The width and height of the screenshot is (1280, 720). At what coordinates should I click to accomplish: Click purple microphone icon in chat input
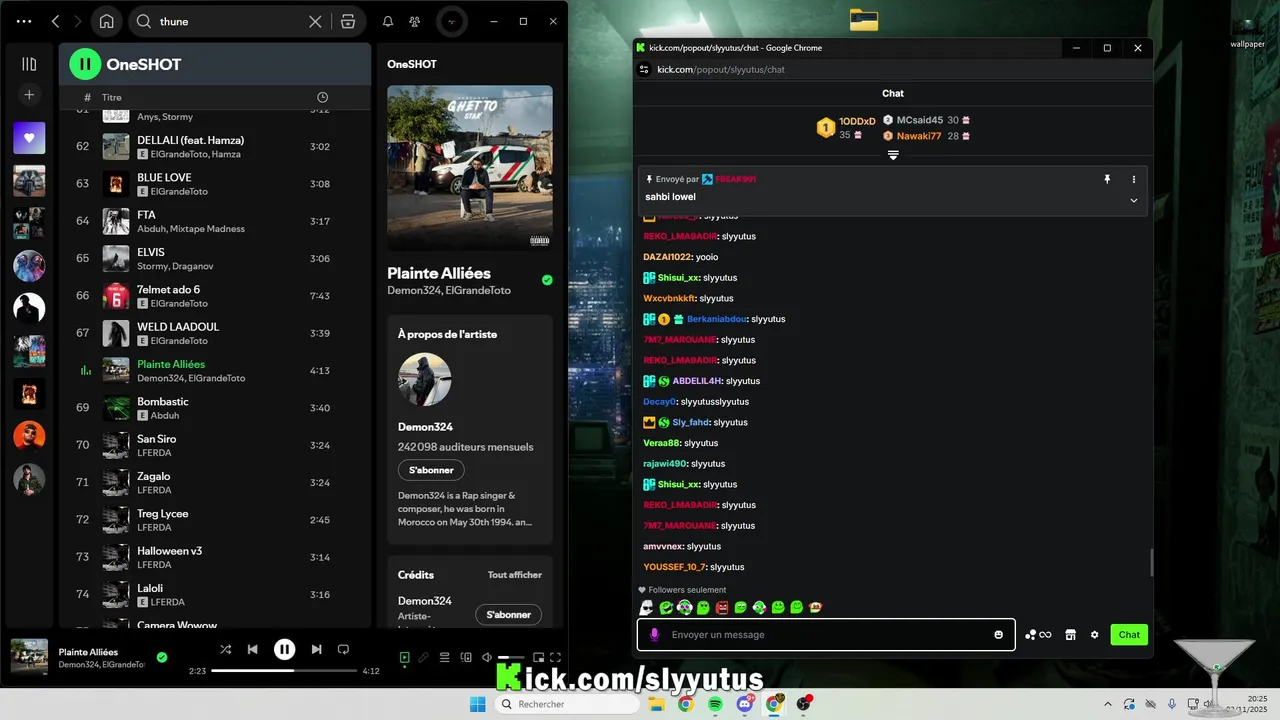tap(655, 635)
